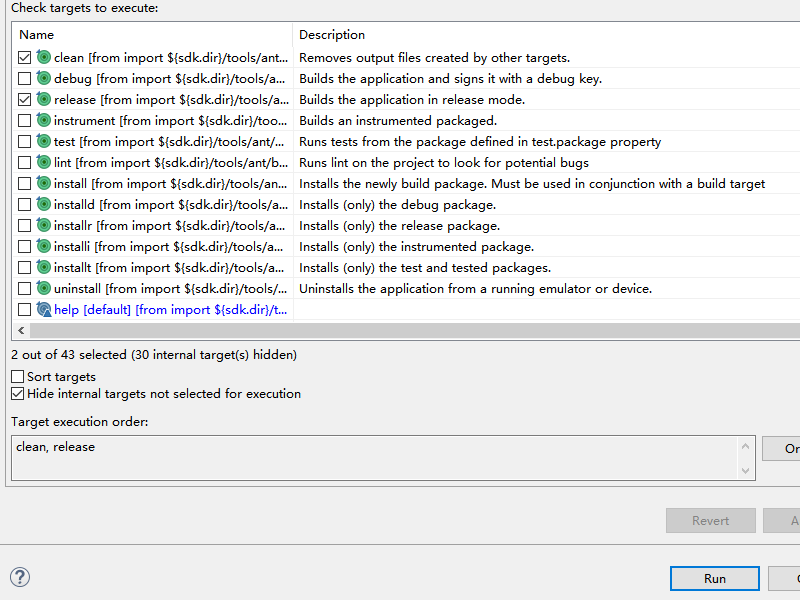Click the lint target's green icon
Viewport: 800px width, 600px height.
coord(44,163)
